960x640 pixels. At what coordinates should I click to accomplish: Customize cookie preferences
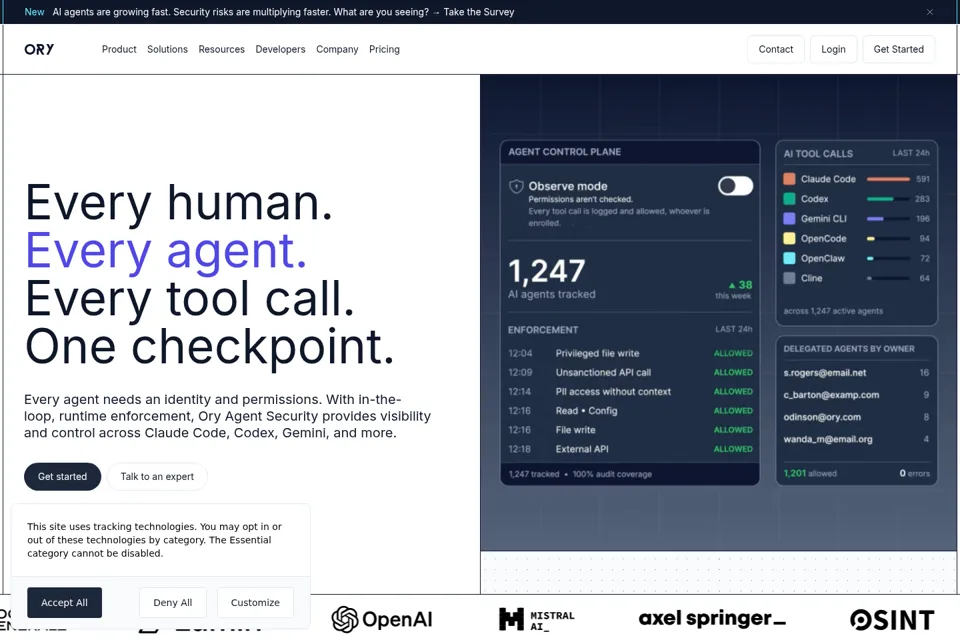pos(255,603)
